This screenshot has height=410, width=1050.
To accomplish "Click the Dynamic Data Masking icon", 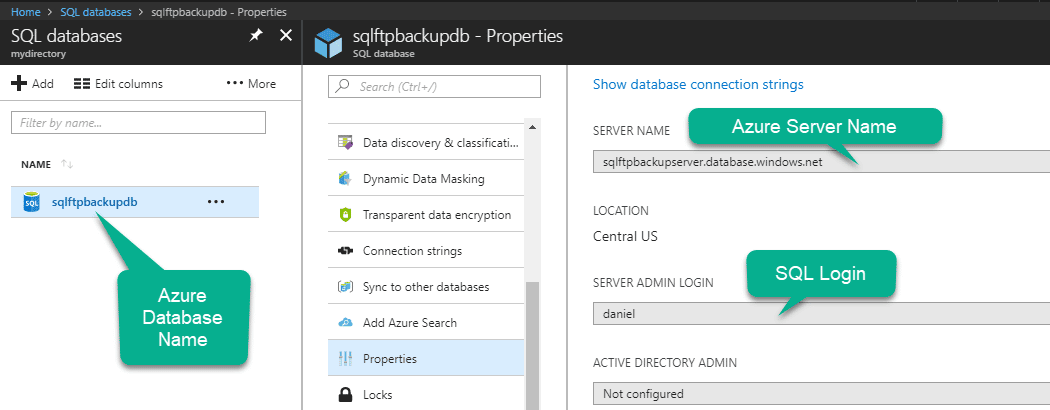I will (345, 179).
